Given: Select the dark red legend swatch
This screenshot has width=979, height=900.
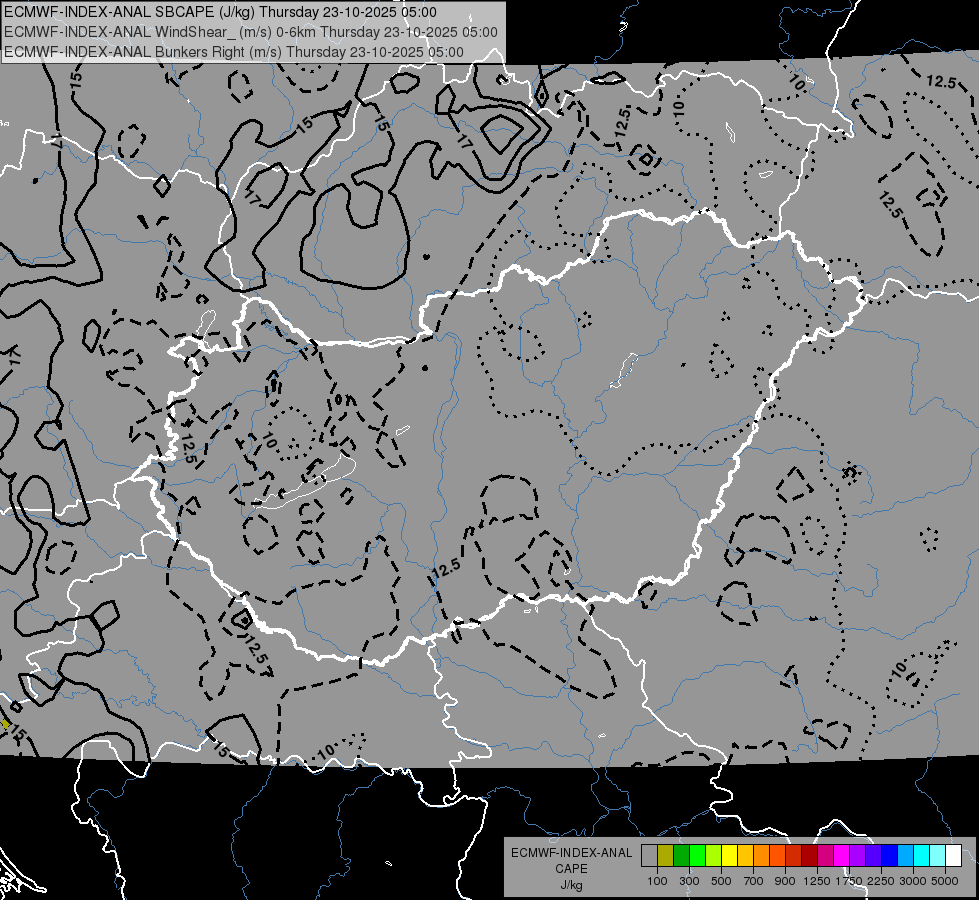Looking at the screenshot, I should [x=810, y=855].
